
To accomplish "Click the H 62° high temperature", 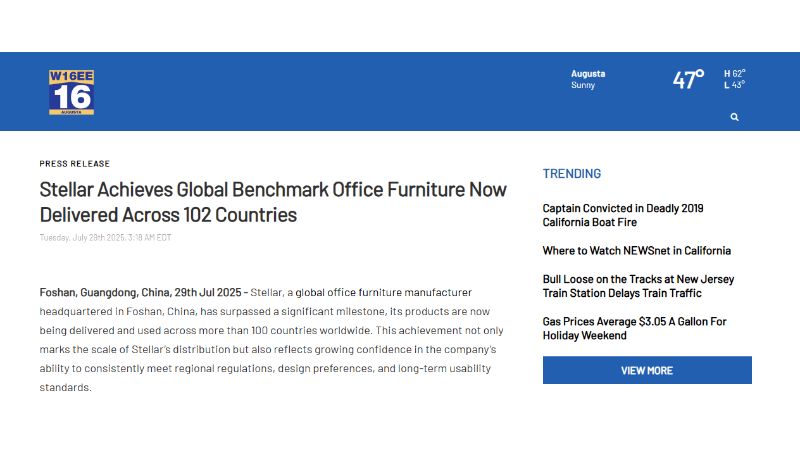I will click(735, 74).
